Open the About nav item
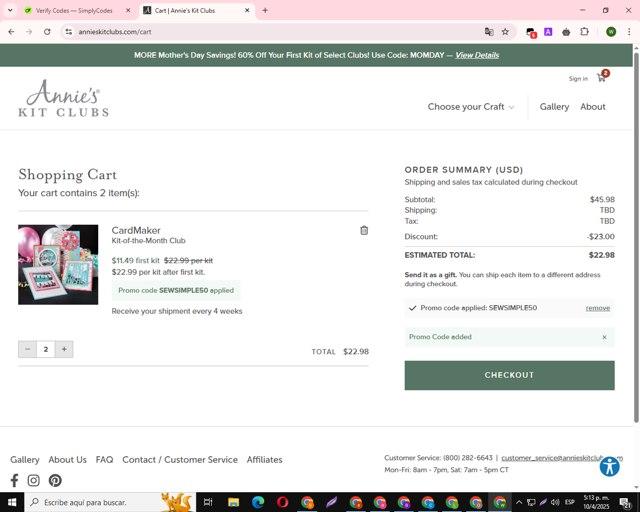 tap(593, 107)
